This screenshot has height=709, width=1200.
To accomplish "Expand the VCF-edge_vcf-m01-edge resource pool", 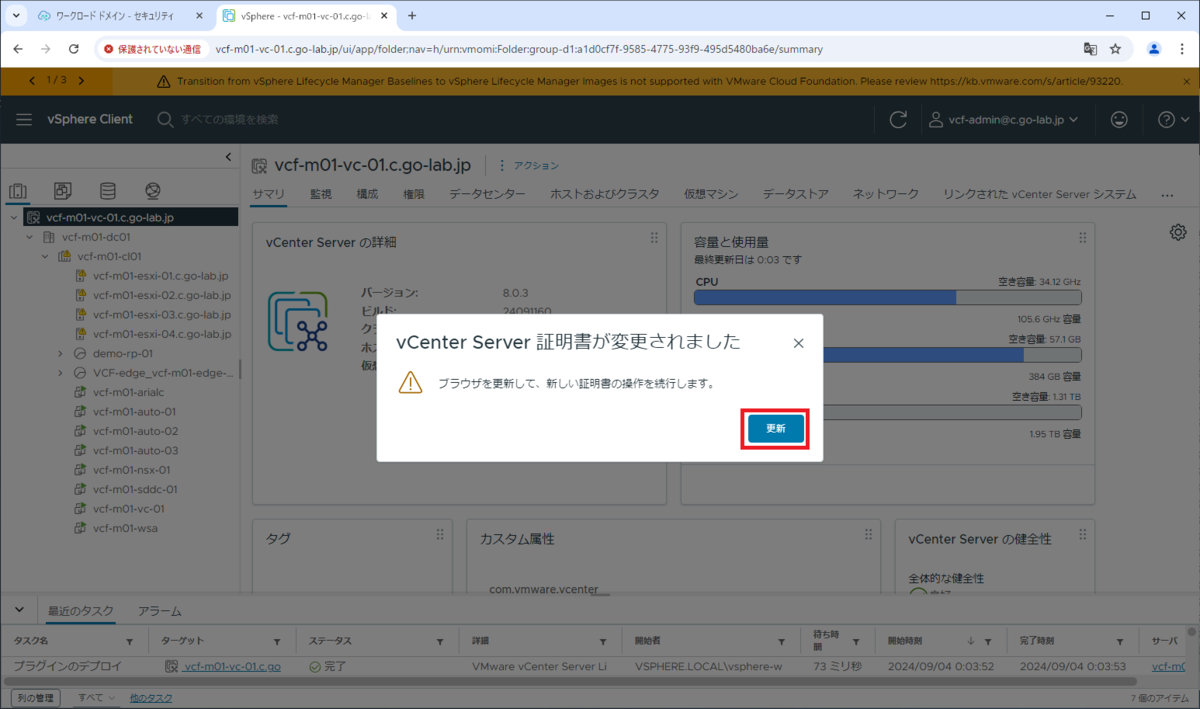I will coord(61,373).
